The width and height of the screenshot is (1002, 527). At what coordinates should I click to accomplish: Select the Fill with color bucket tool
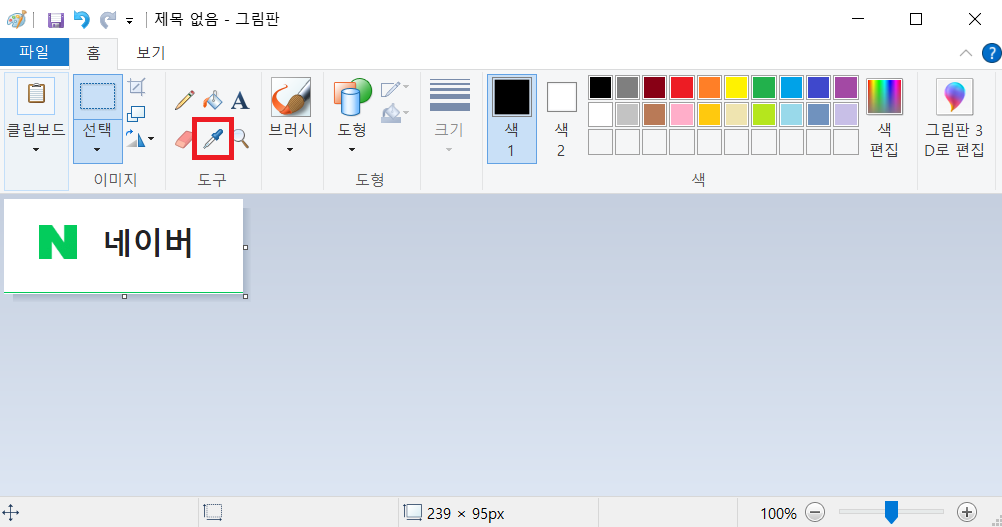point(213,100)
